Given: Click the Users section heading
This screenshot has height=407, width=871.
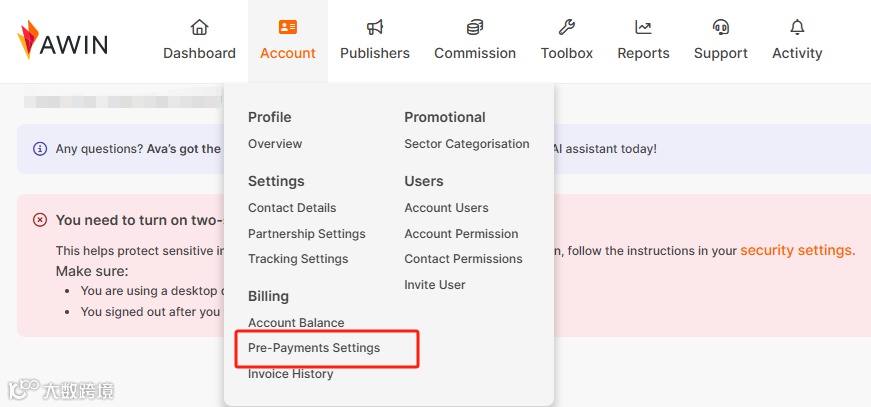Looking at the screenshot, I should 424,182.
